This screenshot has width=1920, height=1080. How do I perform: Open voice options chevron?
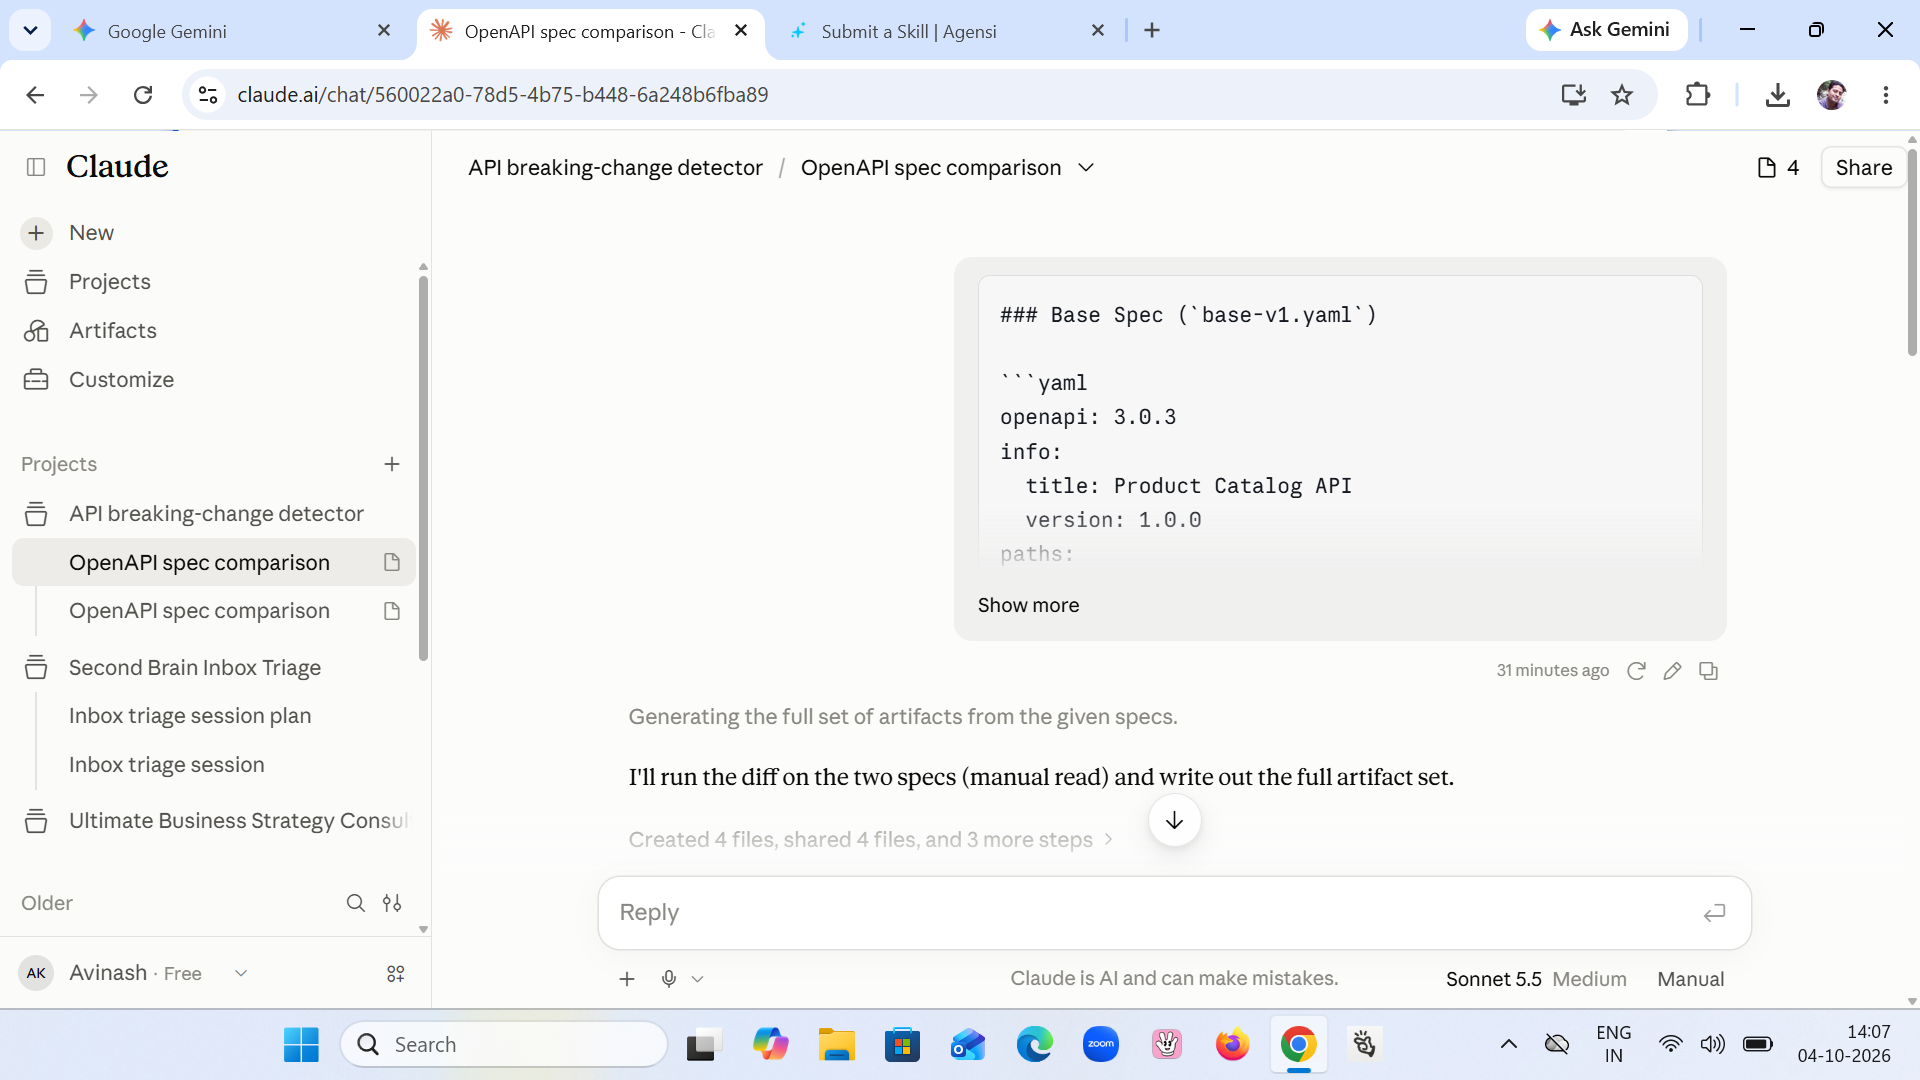[x=698, y=979]
